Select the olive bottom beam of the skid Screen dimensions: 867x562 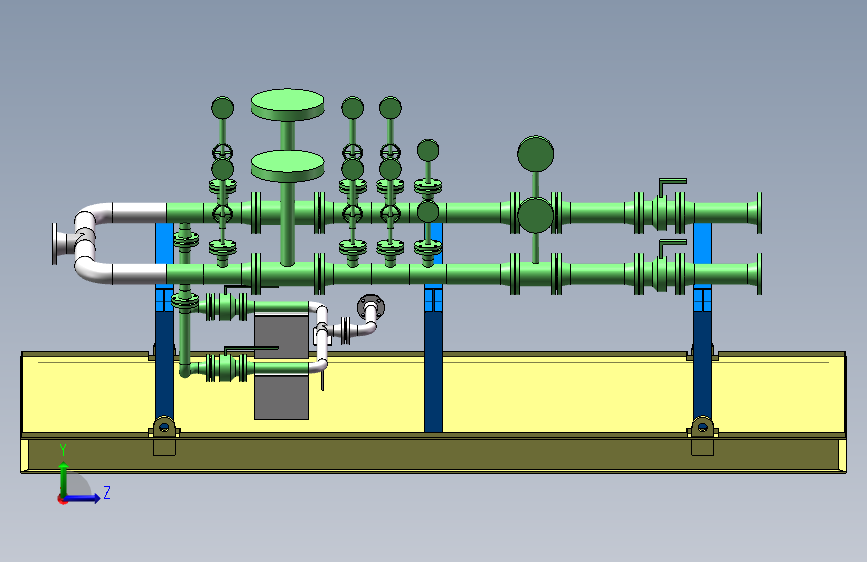click(x=434, y=455)
